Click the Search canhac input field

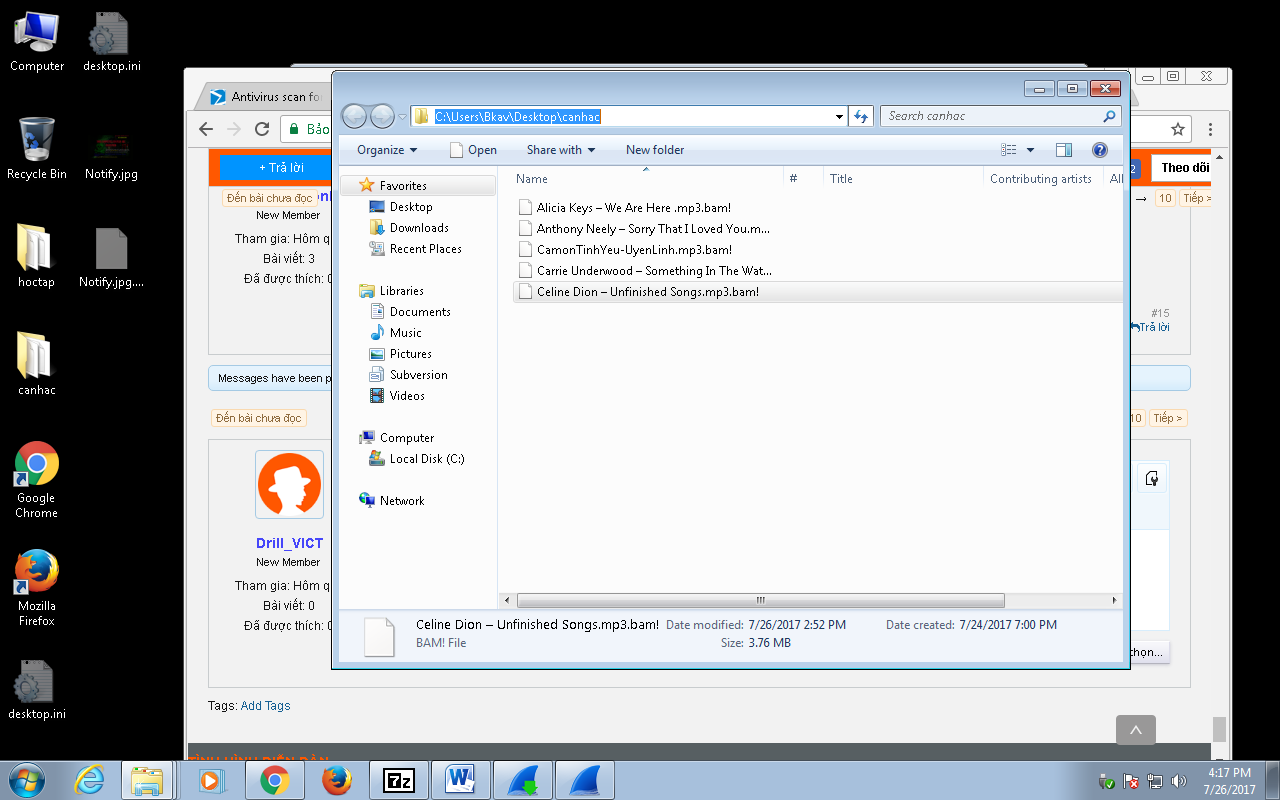(x=990, y=116)
